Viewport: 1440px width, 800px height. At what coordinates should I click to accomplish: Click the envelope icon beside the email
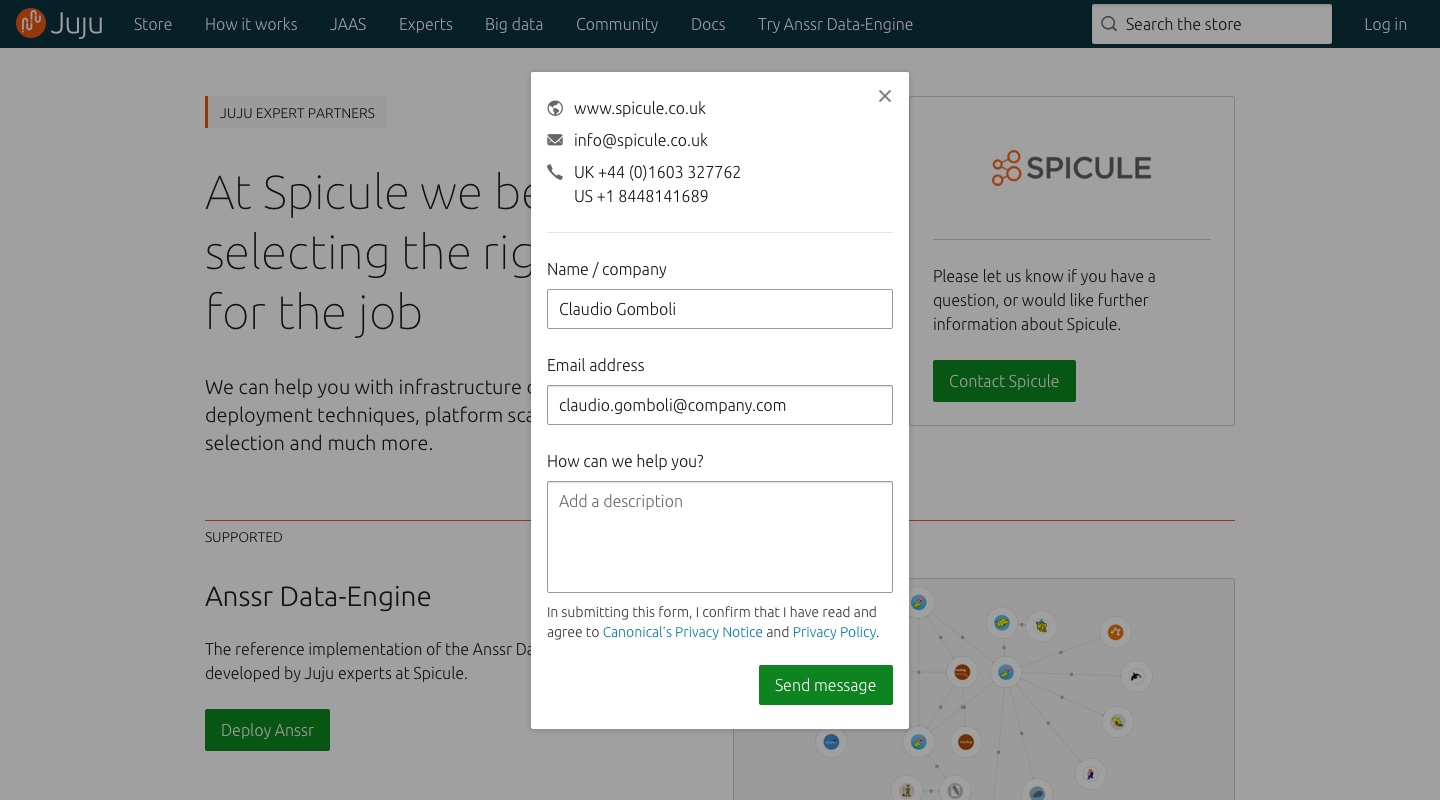[x=555, y=140]
